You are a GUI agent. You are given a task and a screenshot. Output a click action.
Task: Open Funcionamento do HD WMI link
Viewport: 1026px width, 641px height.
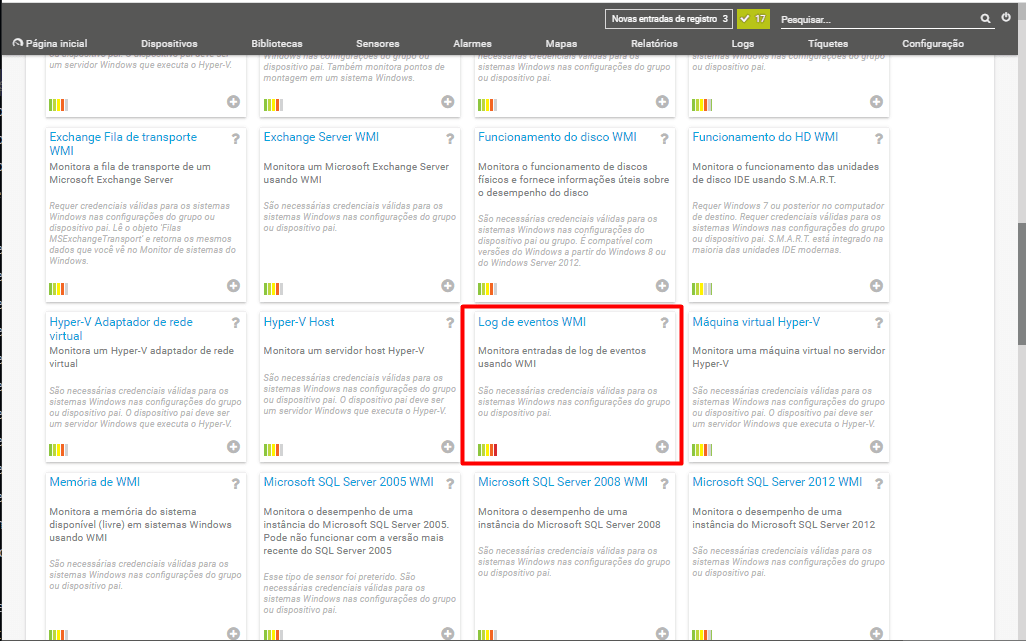[x=765, y=137]
